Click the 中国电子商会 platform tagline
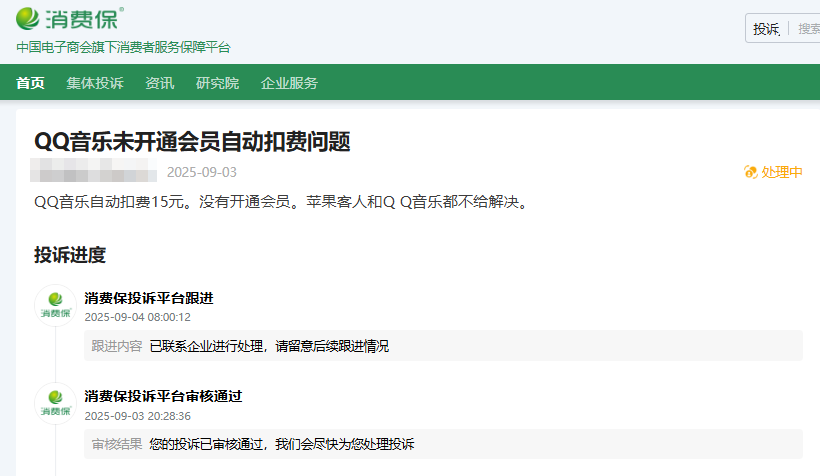The height and width of the screenshot is (476, 820). [123, 48]
